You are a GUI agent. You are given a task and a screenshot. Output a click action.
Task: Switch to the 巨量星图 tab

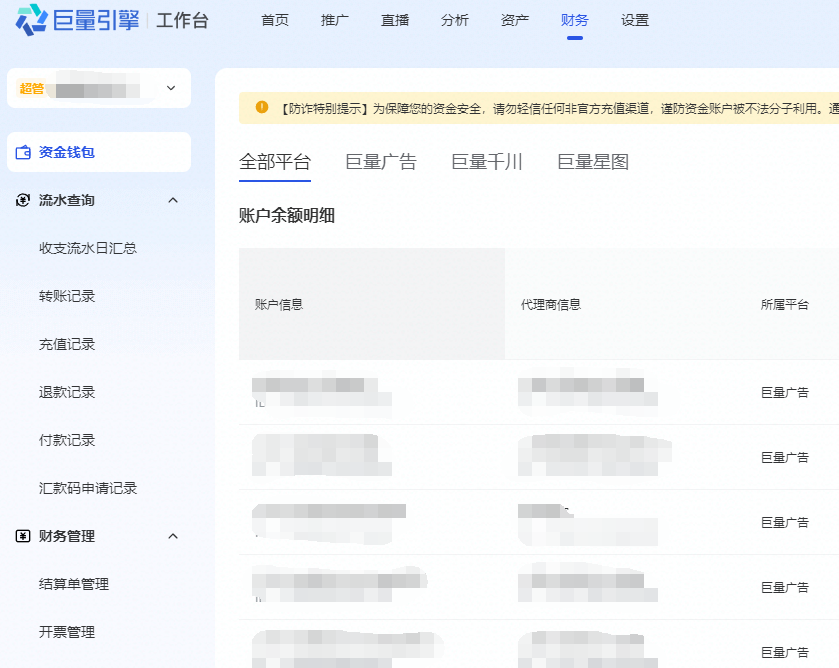(x=593, y=162)
